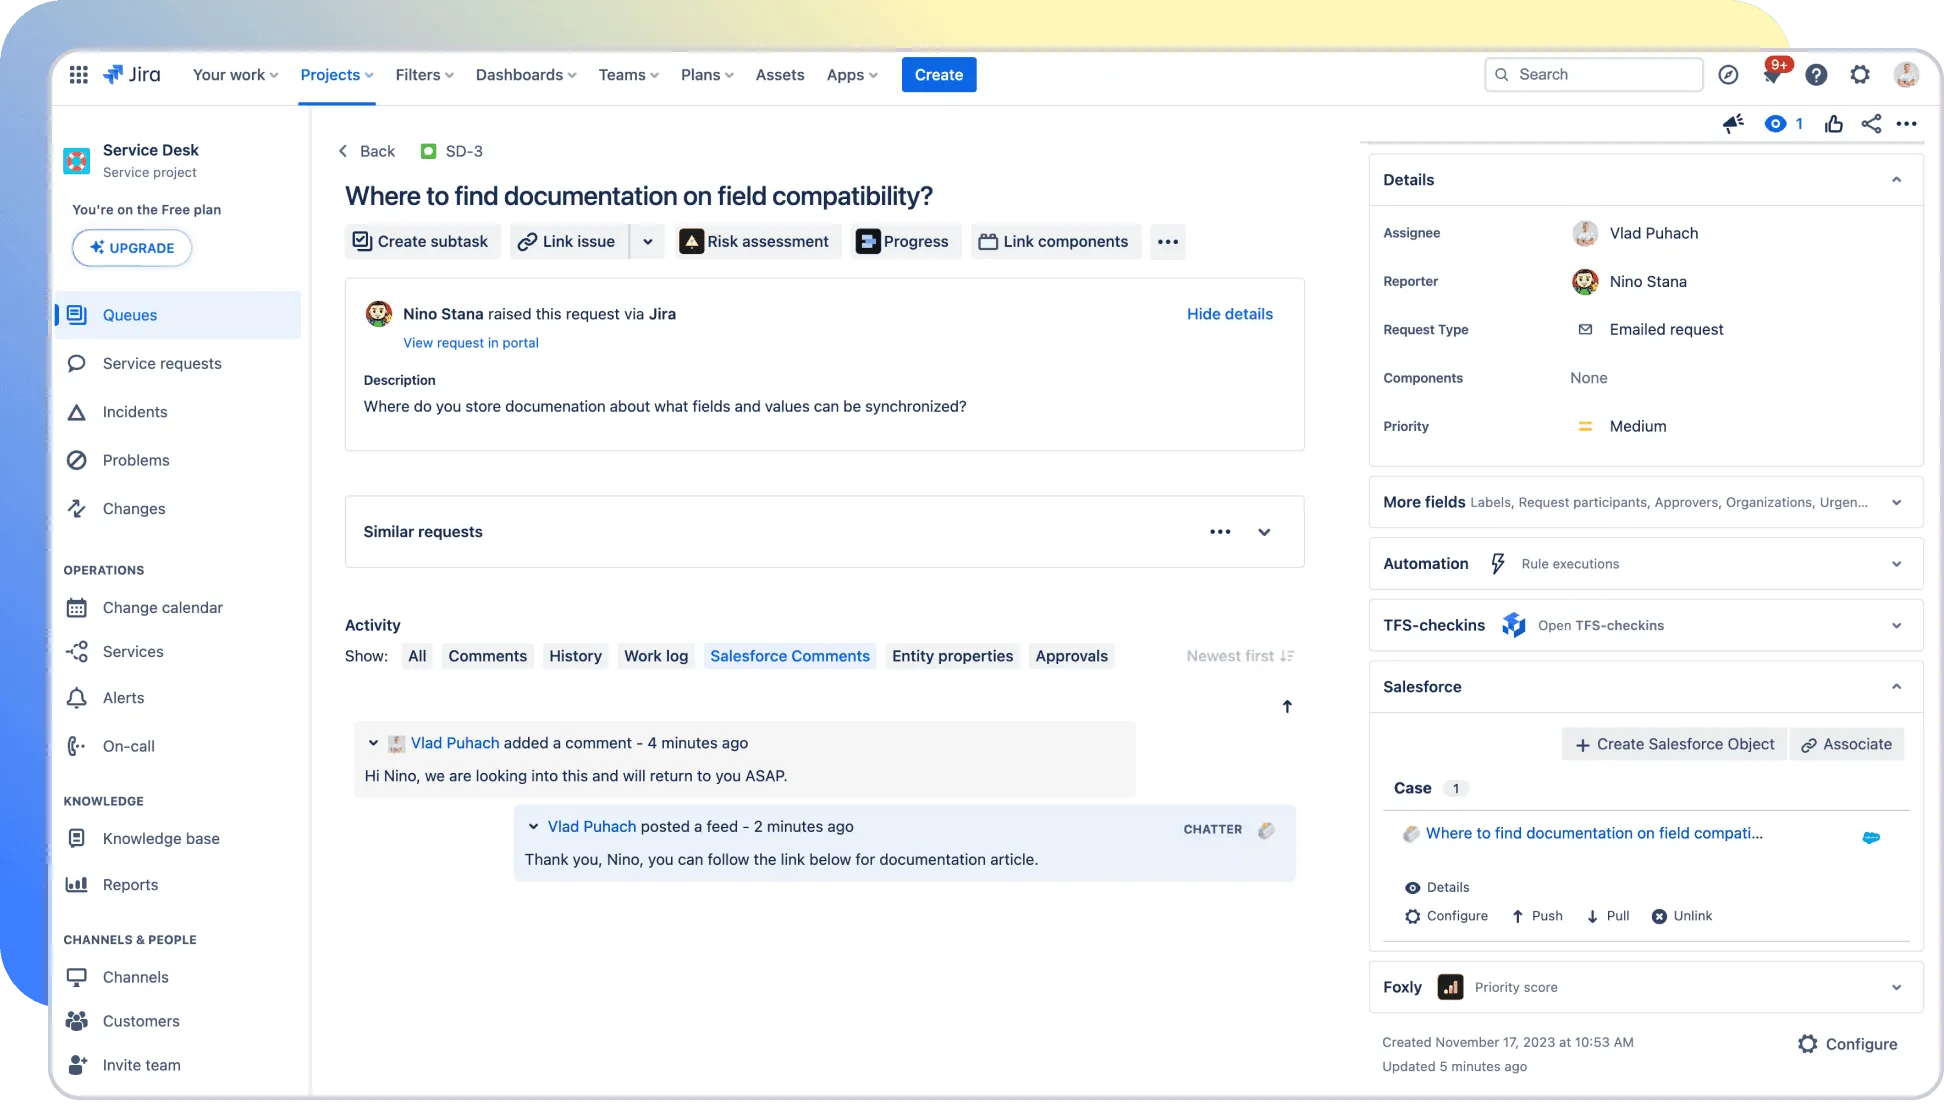The image size is (1944, 1120).
Task: Toggle the watch issue eye icon
Action: pyautogui.click(x=1775, y=124)
